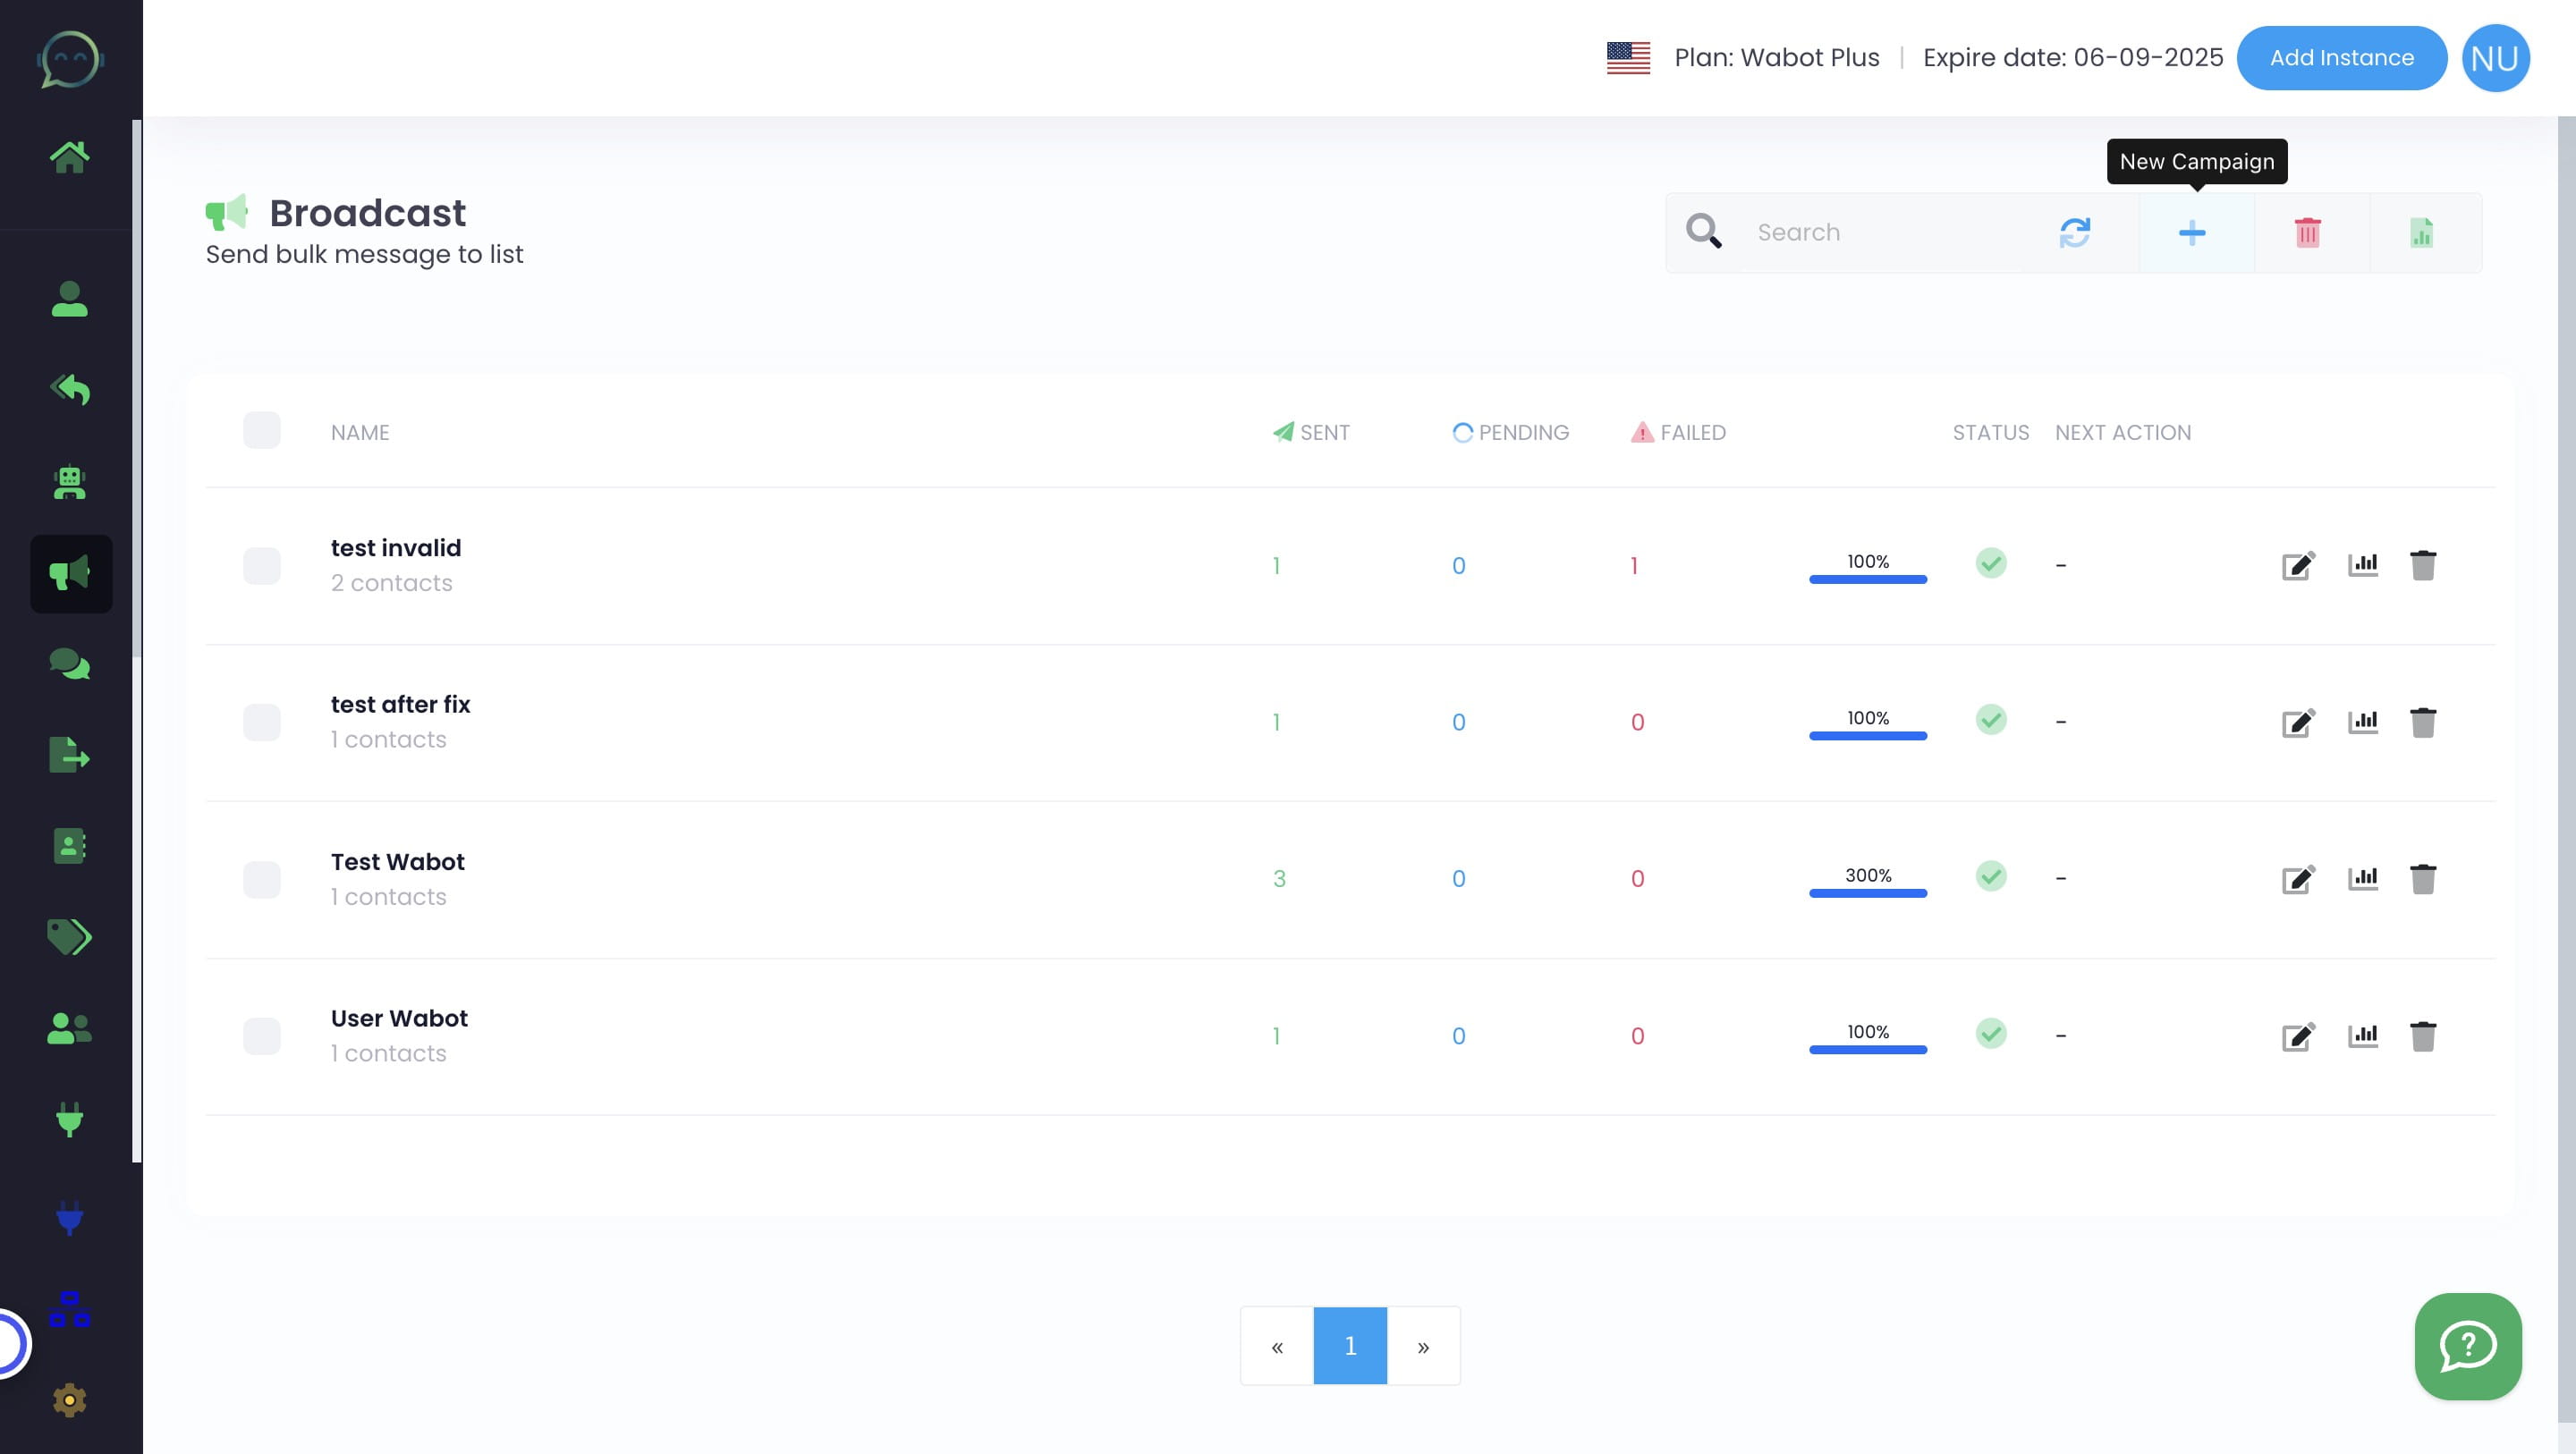Click the US flag language selector
Screen dimensions: 2576x1454
coord(1628,58)
